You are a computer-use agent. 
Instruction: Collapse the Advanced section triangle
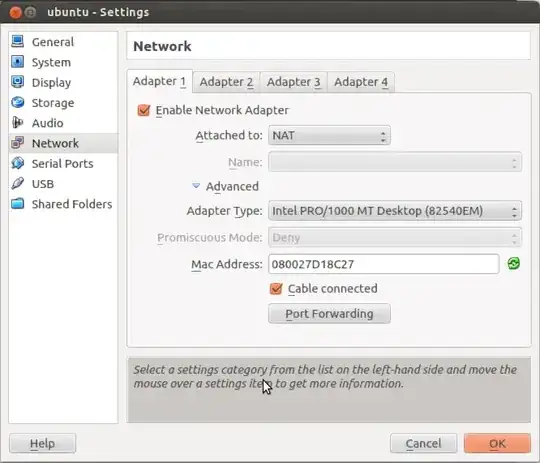[196, 186]
